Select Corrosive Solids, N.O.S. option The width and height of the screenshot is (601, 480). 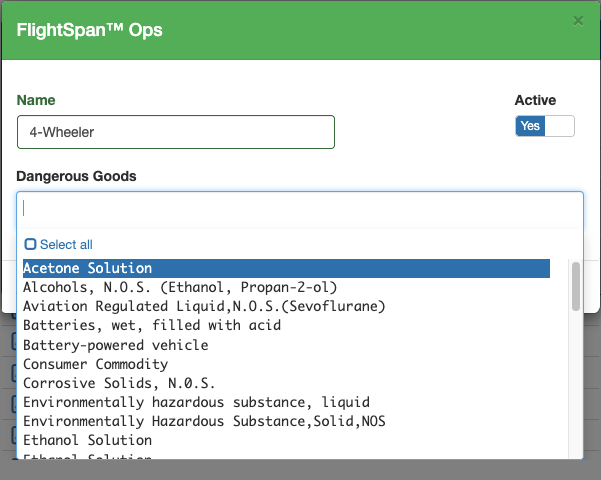click(286, 383)
